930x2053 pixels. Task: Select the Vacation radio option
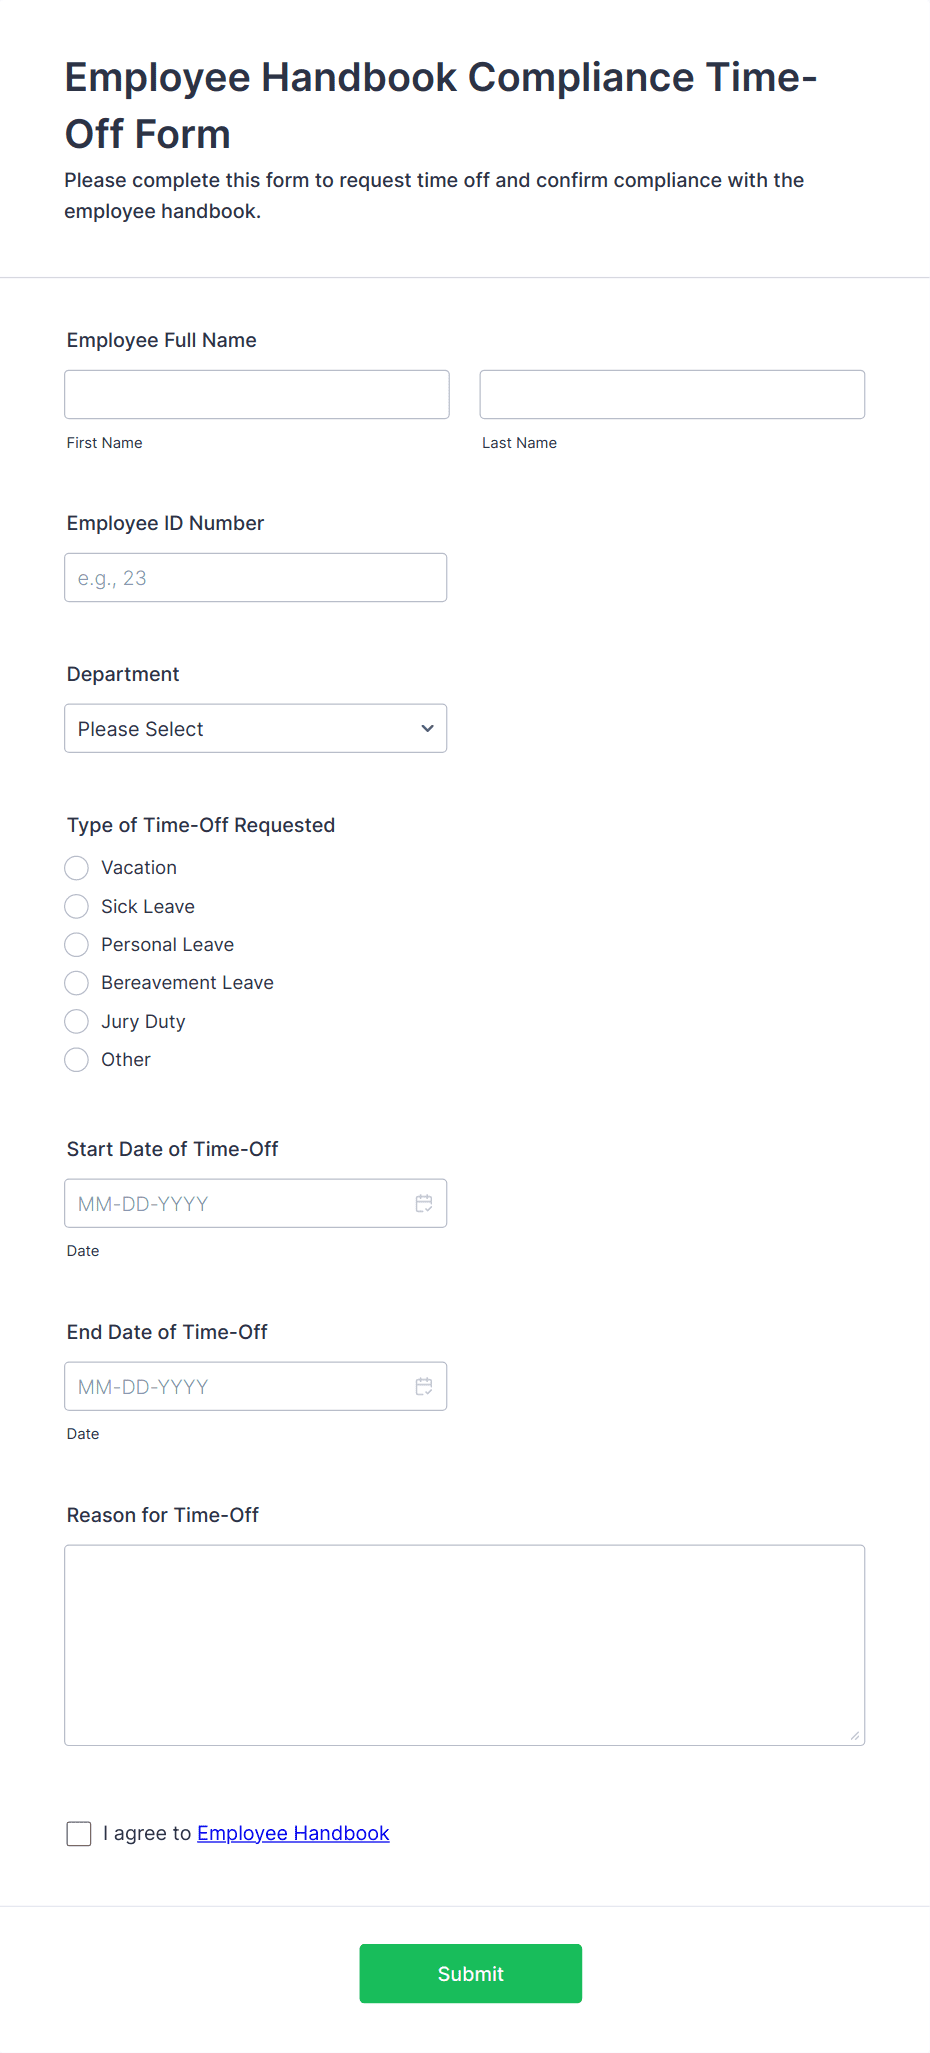(77, 867)
